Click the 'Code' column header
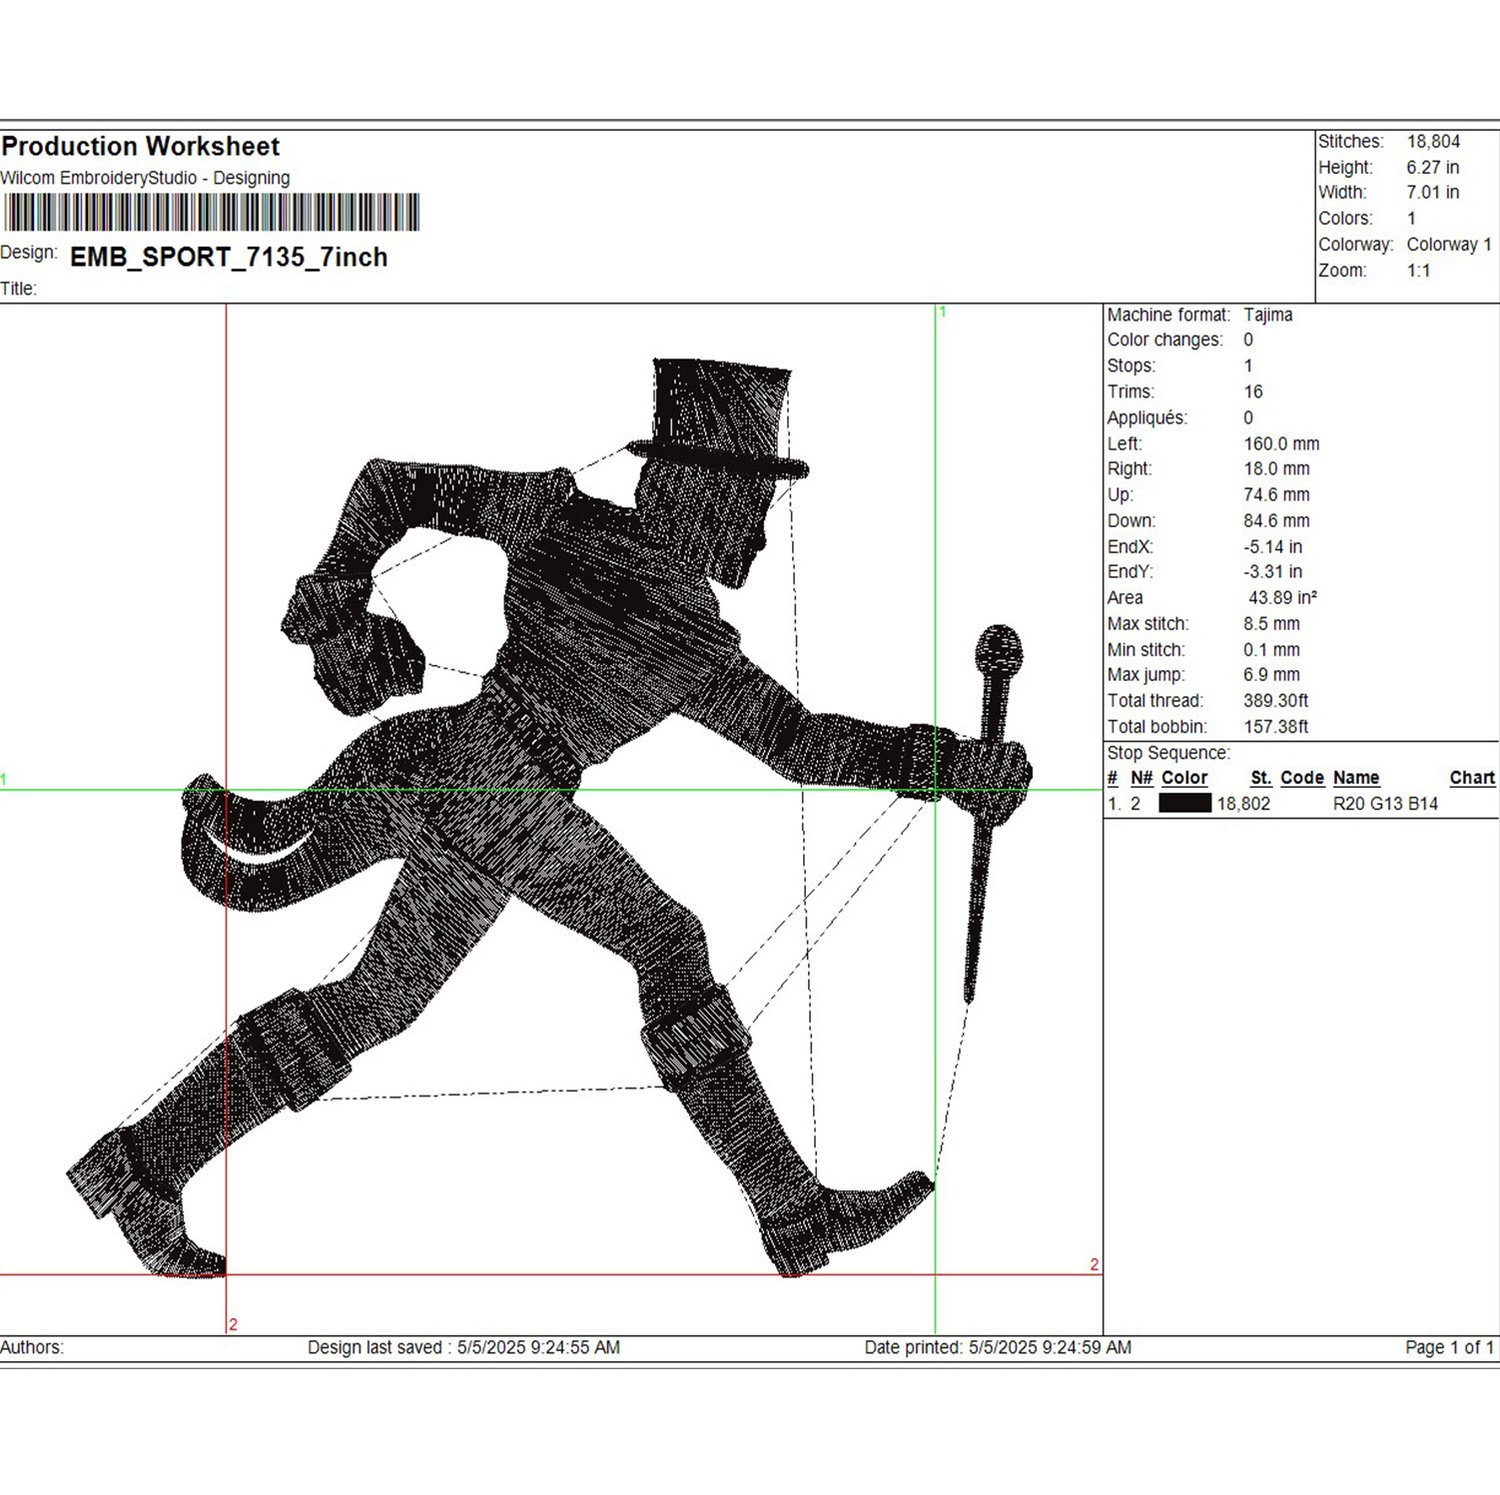 [1302, 778]
